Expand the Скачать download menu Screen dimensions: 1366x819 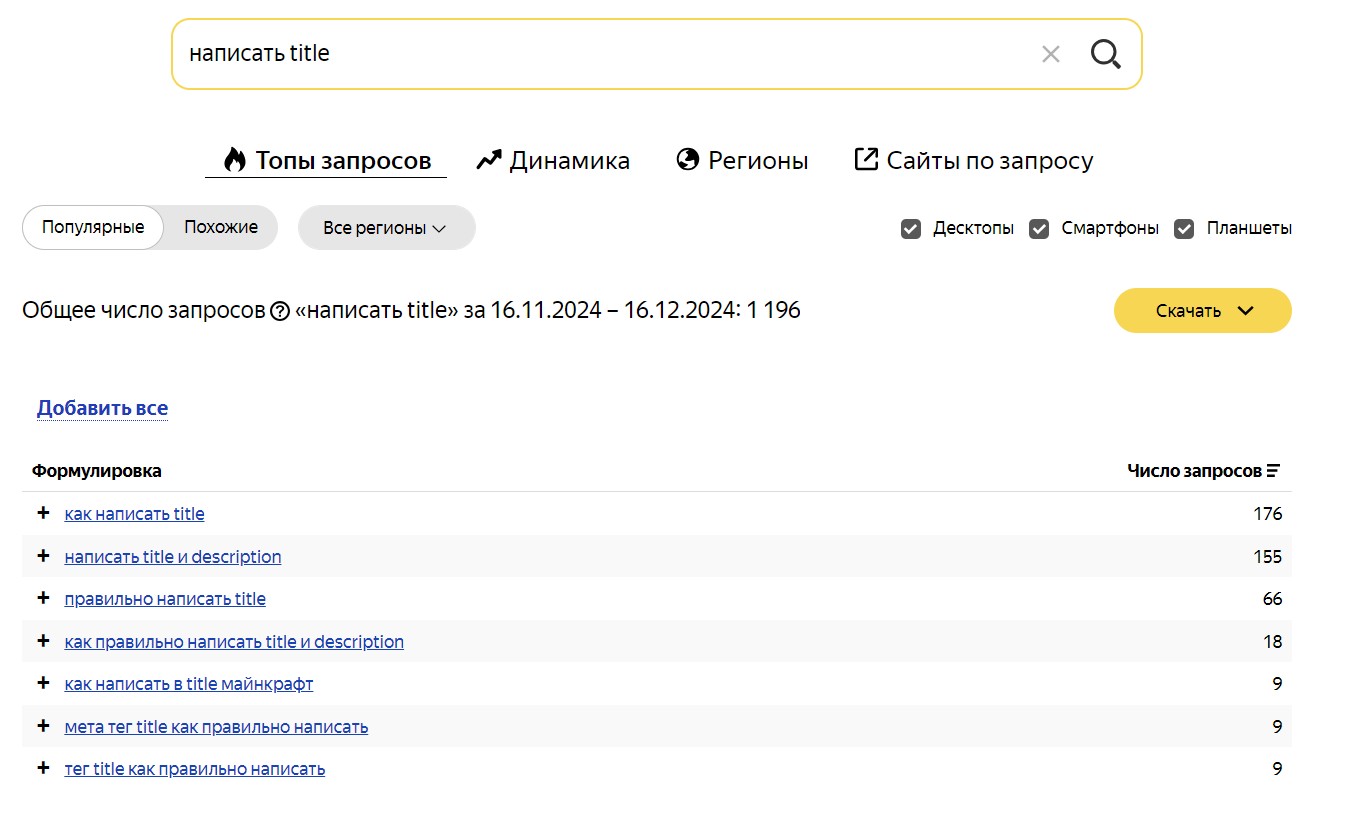tap(1202, 311)
